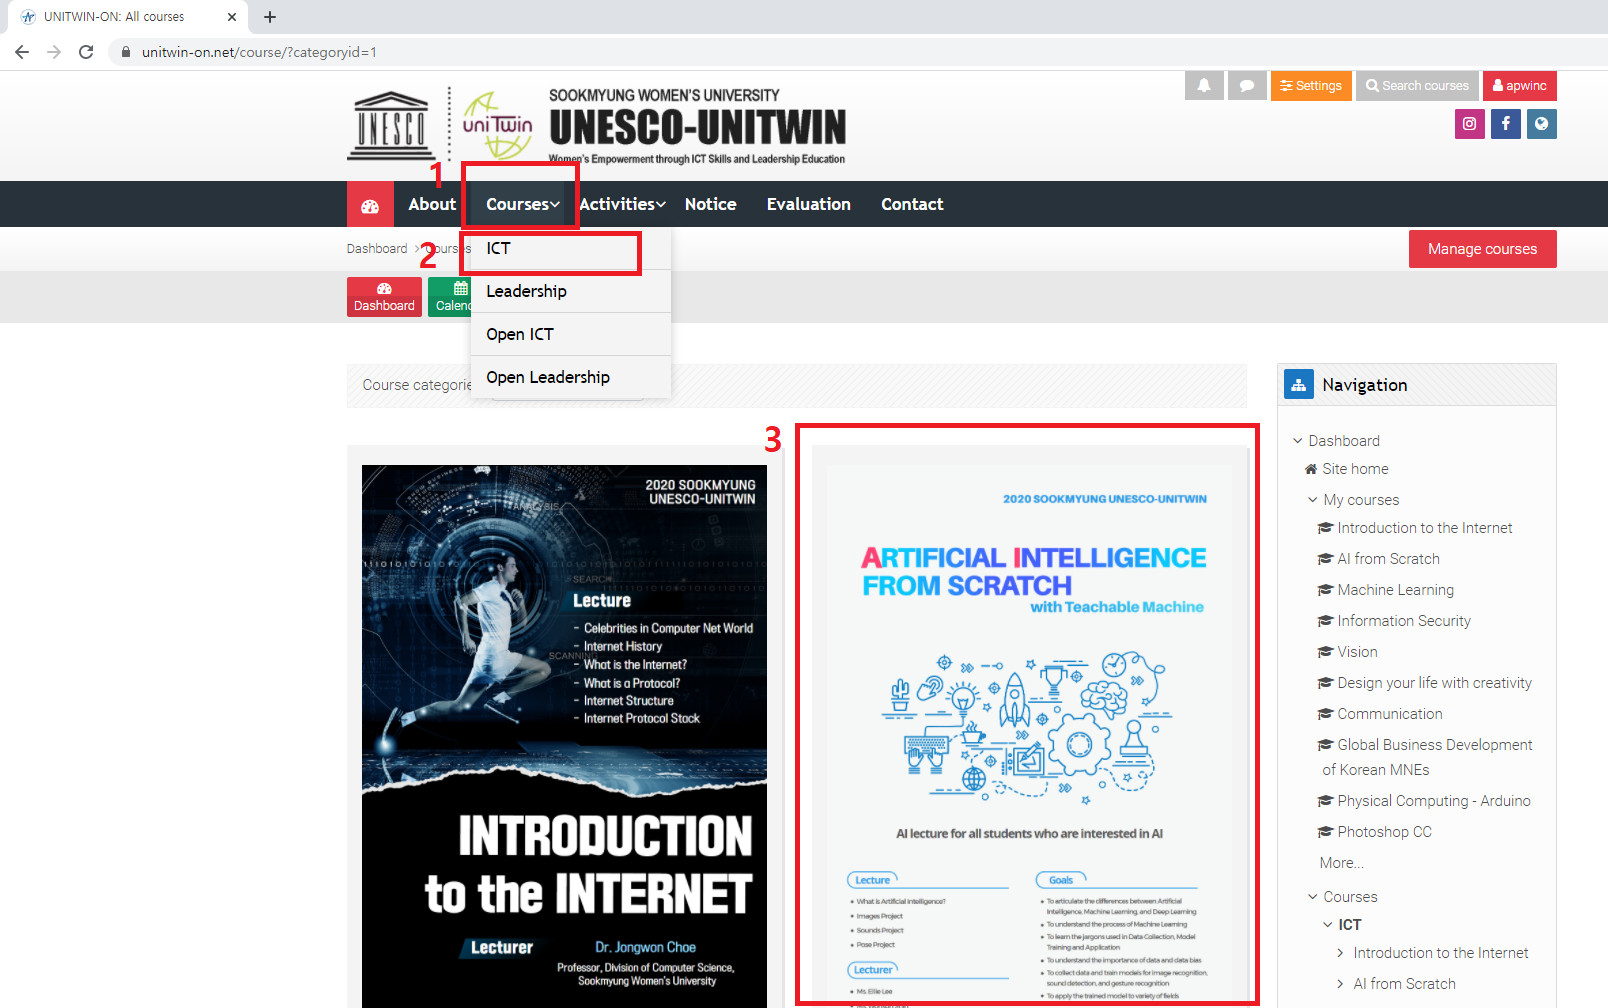
Task: Collapse the ICT tree node in Navigation
Action: [1328, 925]
